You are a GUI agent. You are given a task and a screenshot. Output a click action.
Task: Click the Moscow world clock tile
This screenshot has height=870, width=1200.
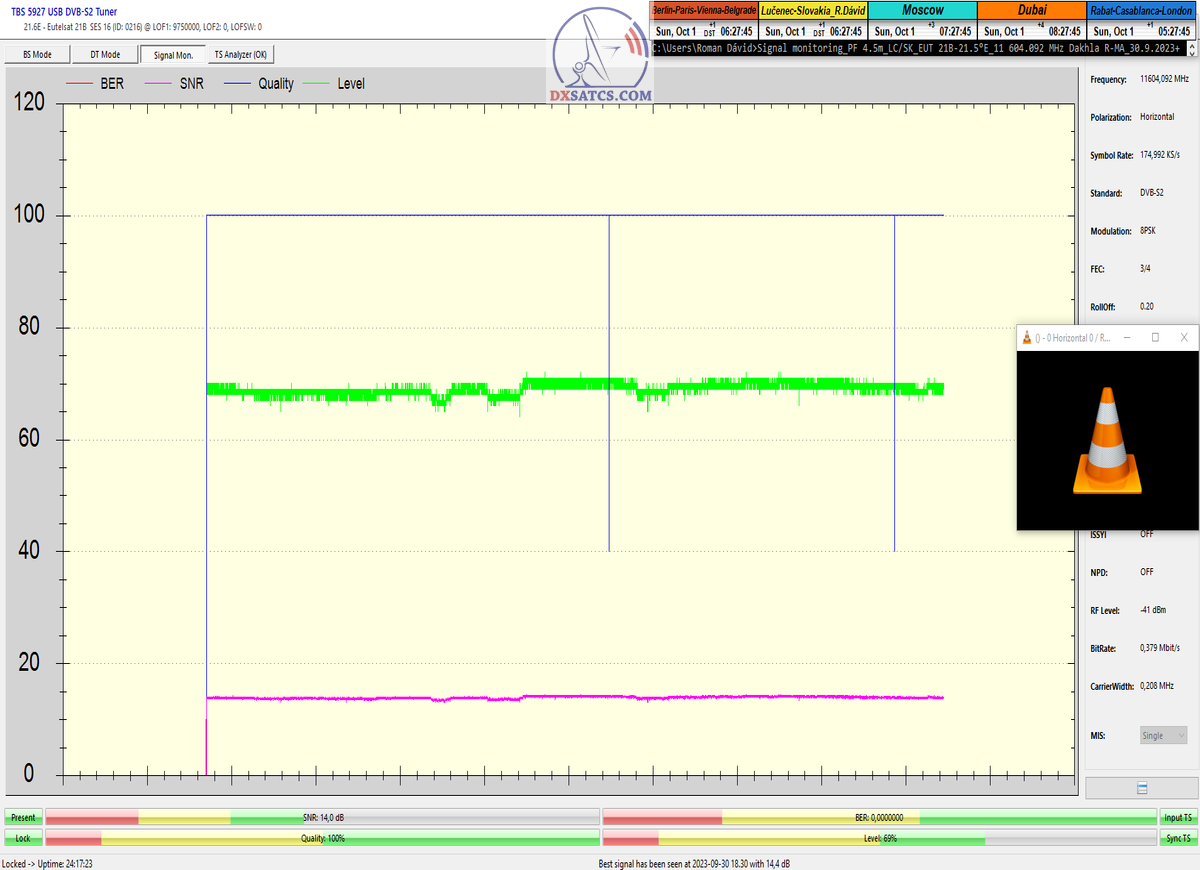921,20
